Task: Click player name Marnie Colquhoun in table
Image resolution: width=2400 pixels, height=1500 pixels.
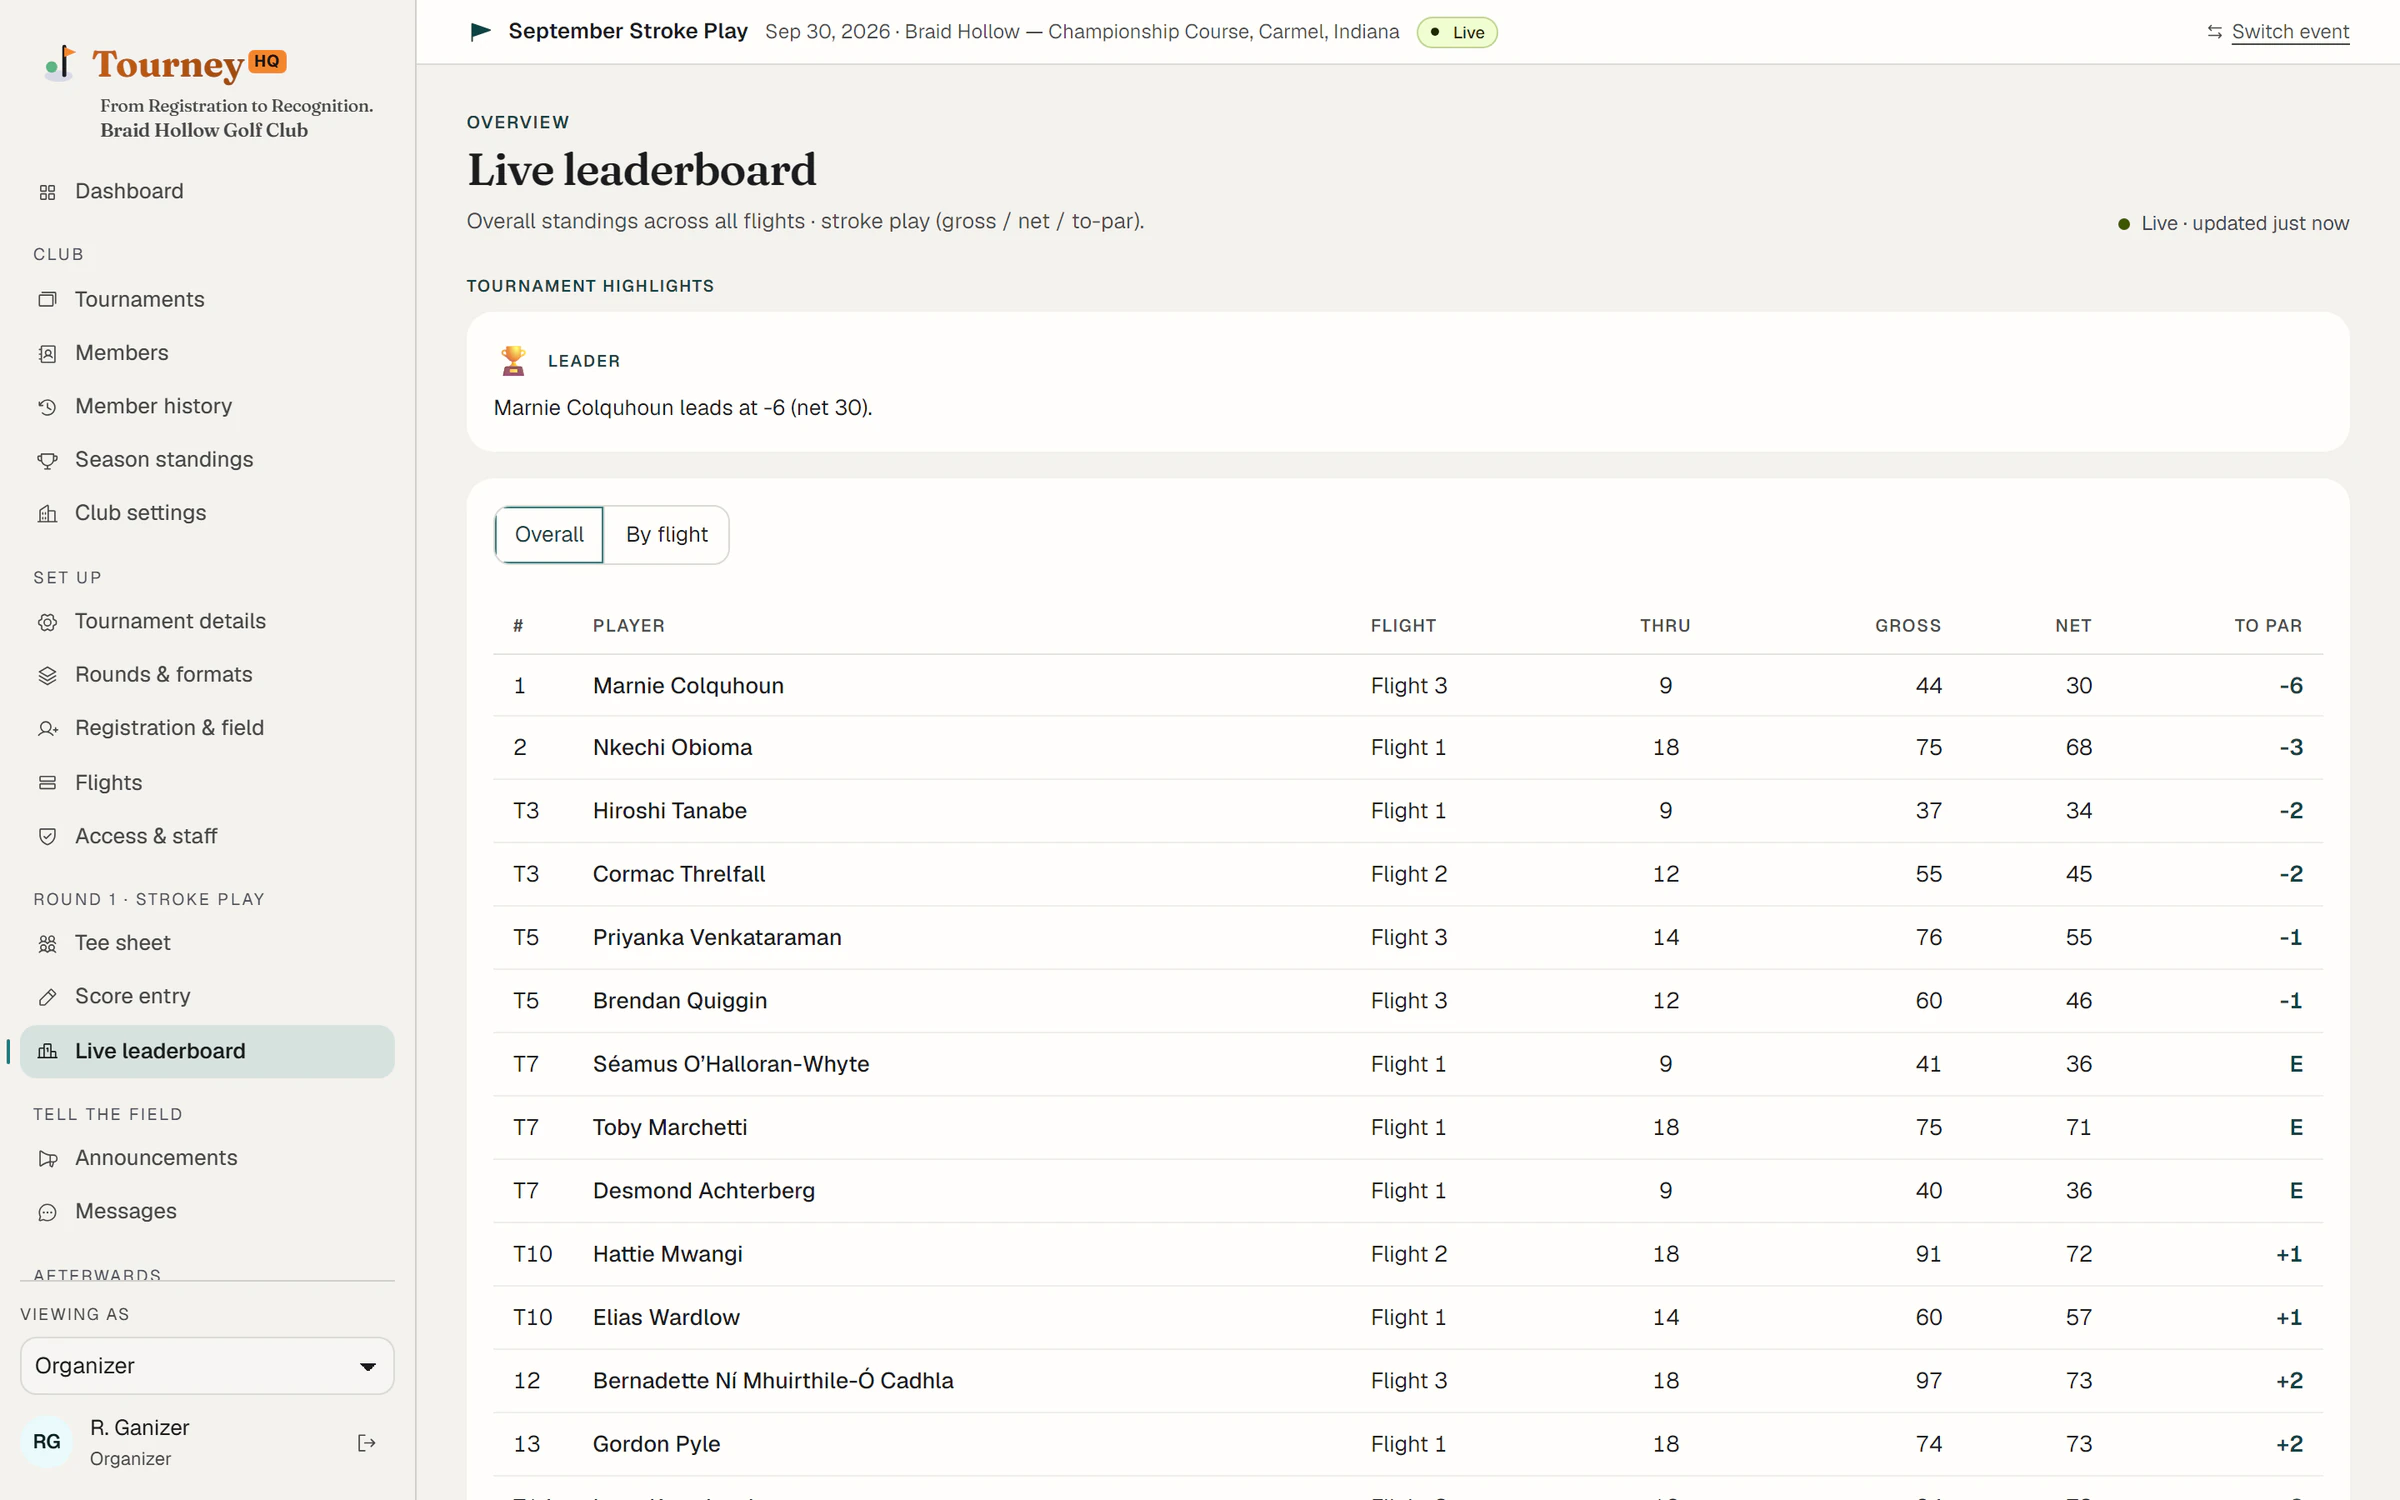Action: click(688, 685)
